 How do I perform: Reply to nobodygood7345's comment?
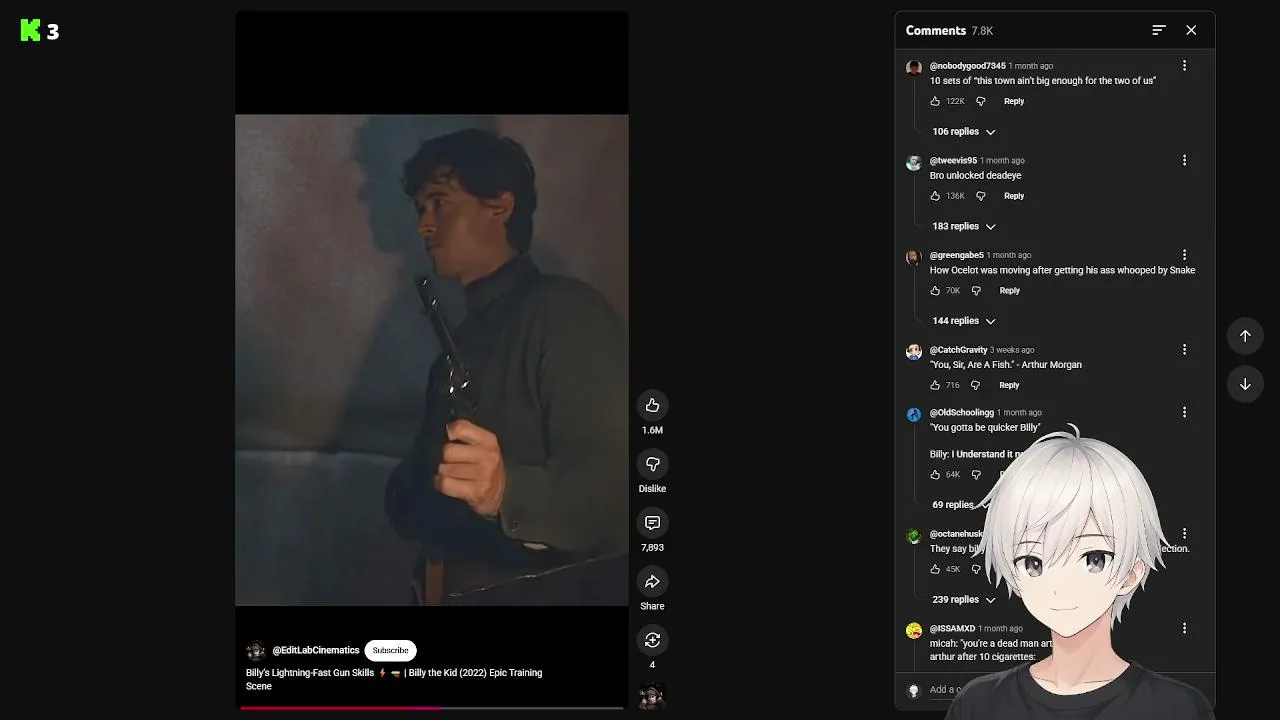pyautogui.click(x=1014, y=101)
